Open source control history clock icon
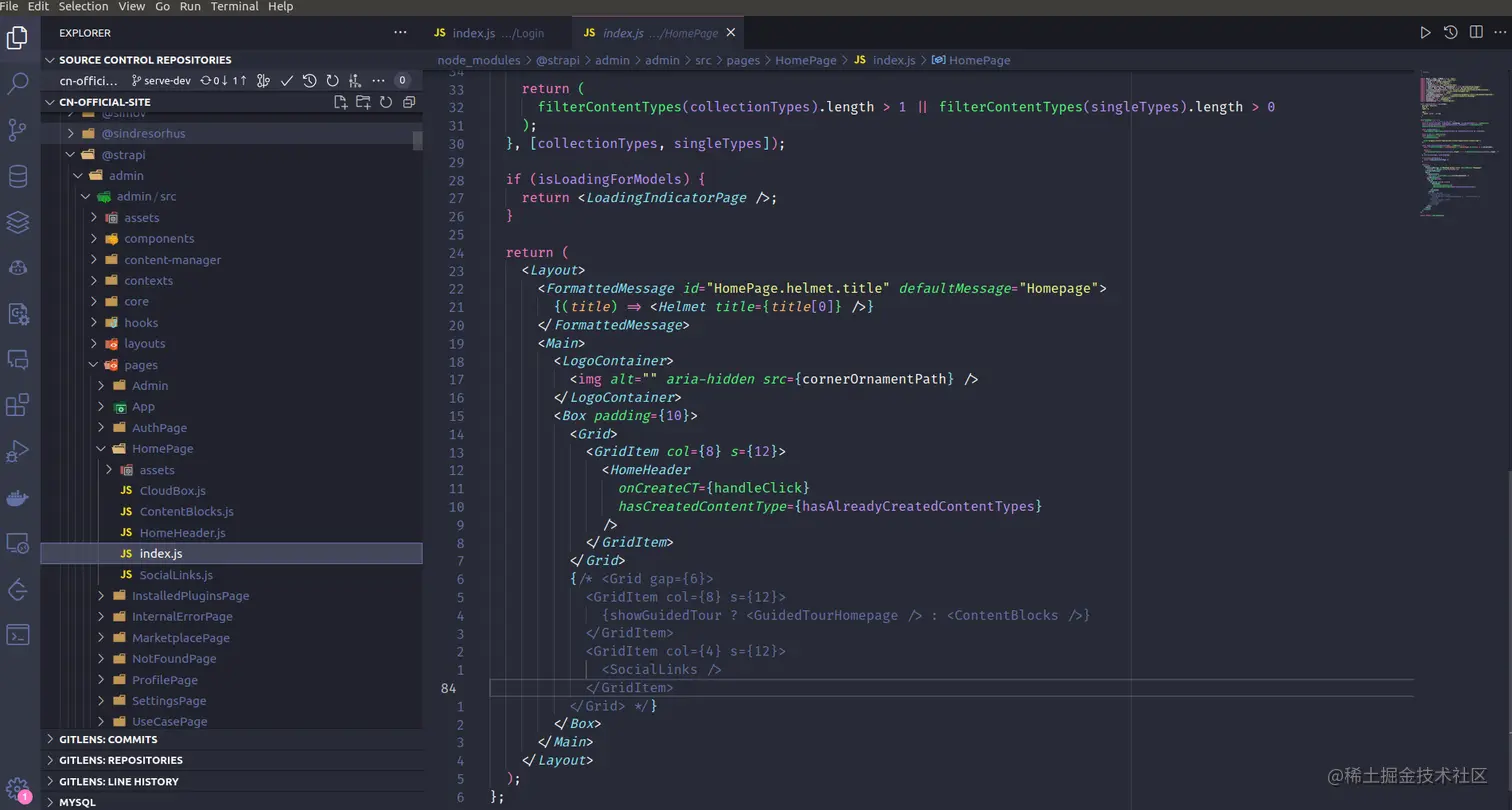Screen dimensions: 1512x810 pos(310,80)
